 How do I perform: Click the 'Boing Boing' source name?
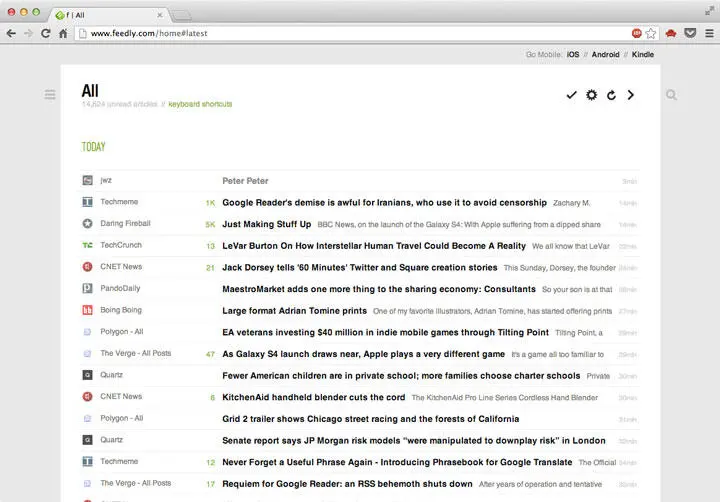coord(121,310)
